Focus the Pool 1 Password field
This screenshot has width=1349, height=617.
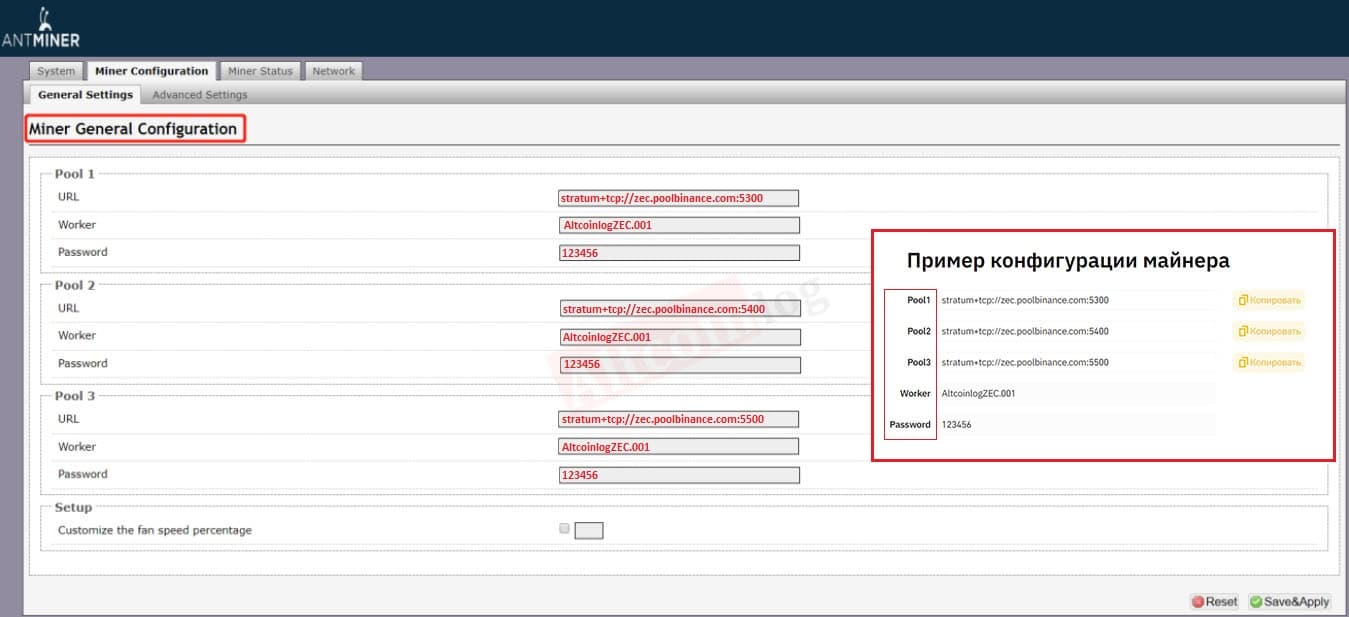click(x=679, y=253)
